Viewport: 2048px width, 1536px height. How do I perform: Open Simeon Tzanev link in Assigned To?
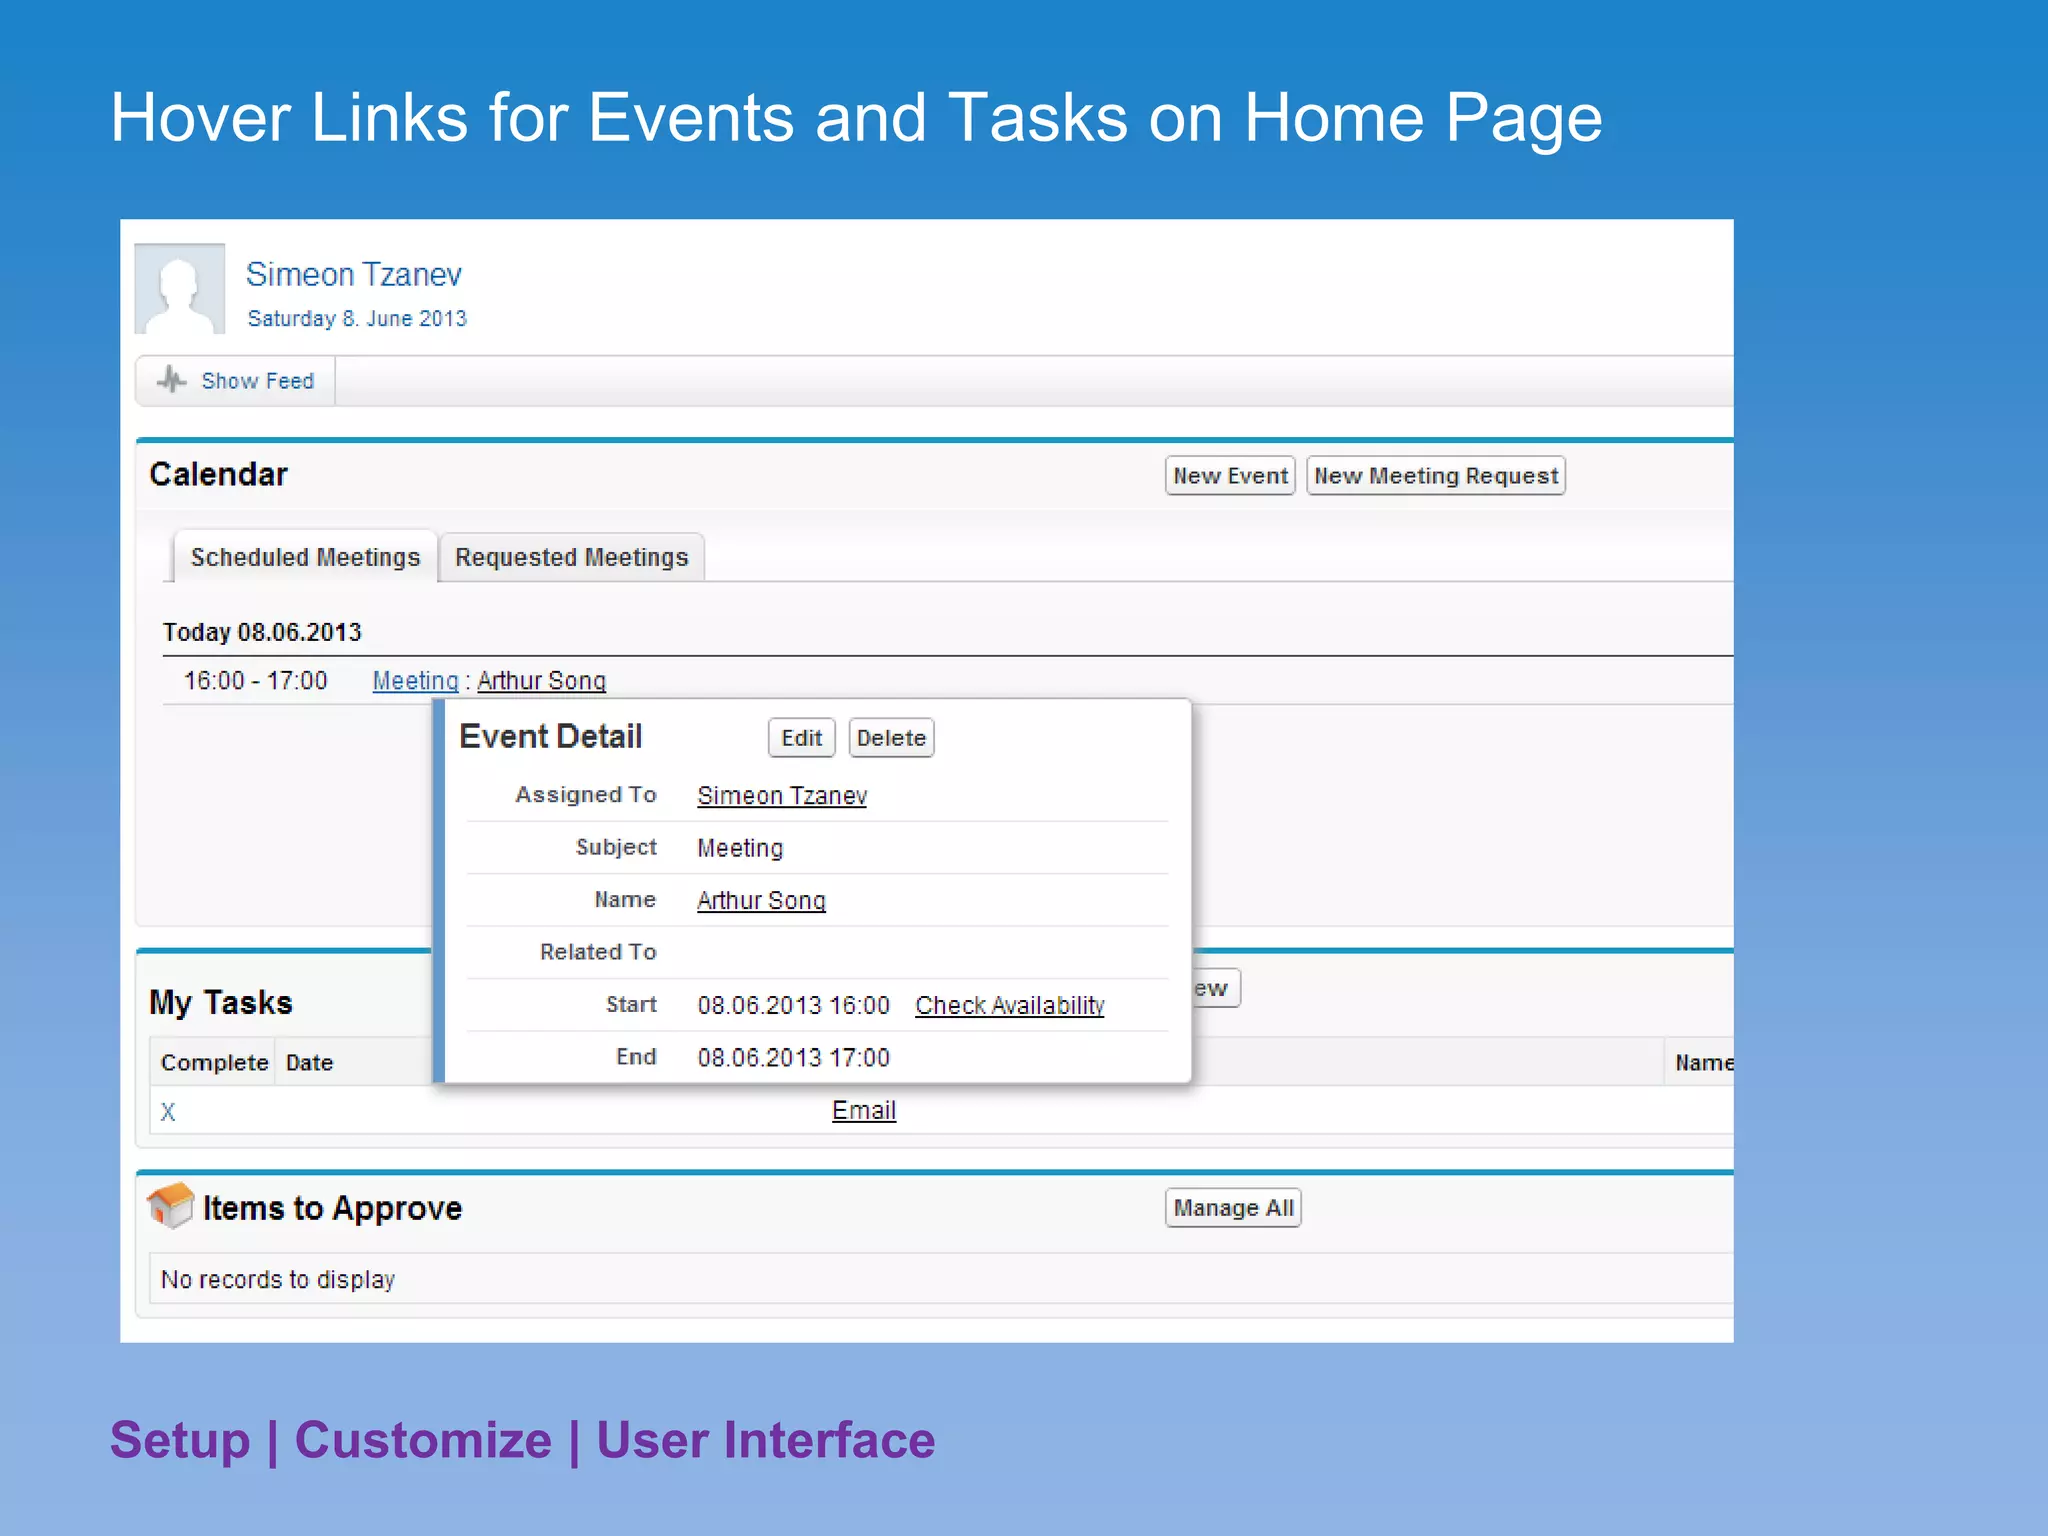pos(782,796)
